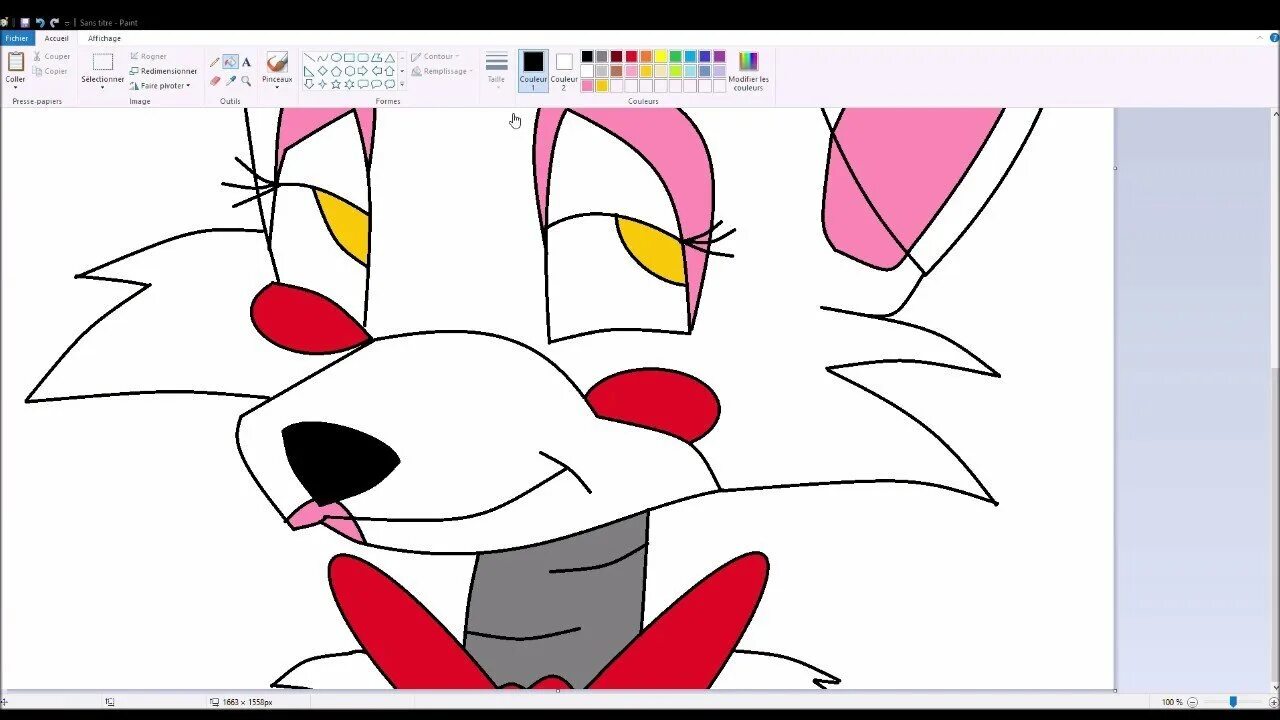Choose the Rounded rectangle shape
Image resolution: width=1280 pixels, height=720 pixels.
363,57
